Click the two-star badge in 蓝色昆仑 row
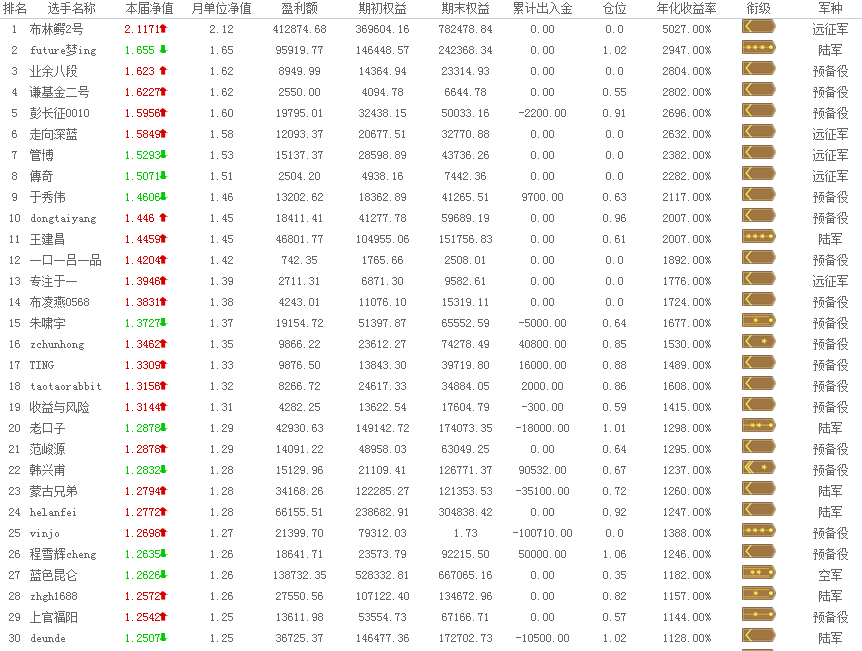This screenshot has height=651, width=862. pyautogui.click(x=758, y=572)
